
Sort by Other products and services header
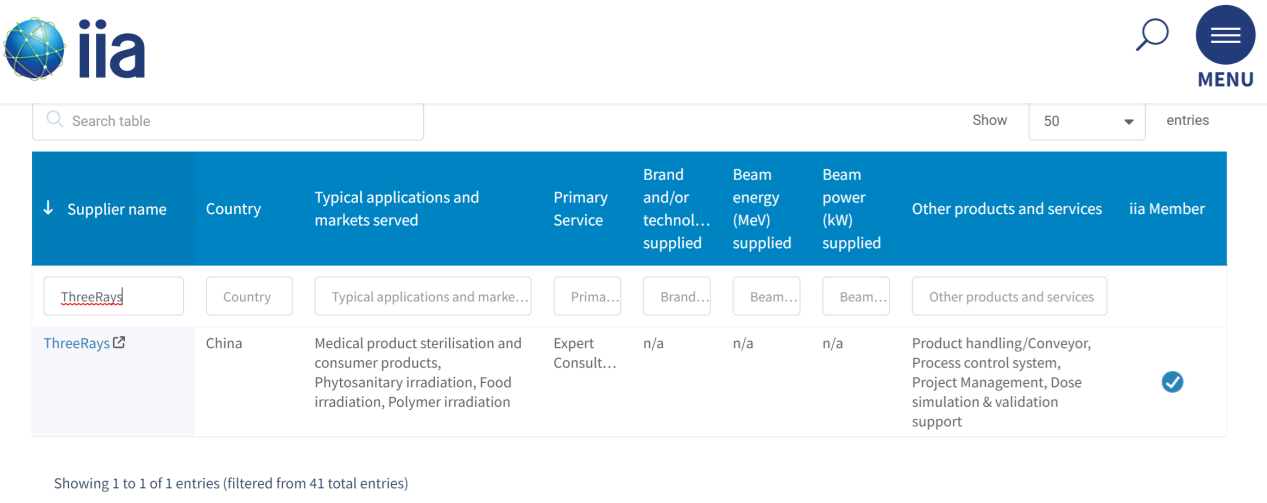coord(1007,209)
